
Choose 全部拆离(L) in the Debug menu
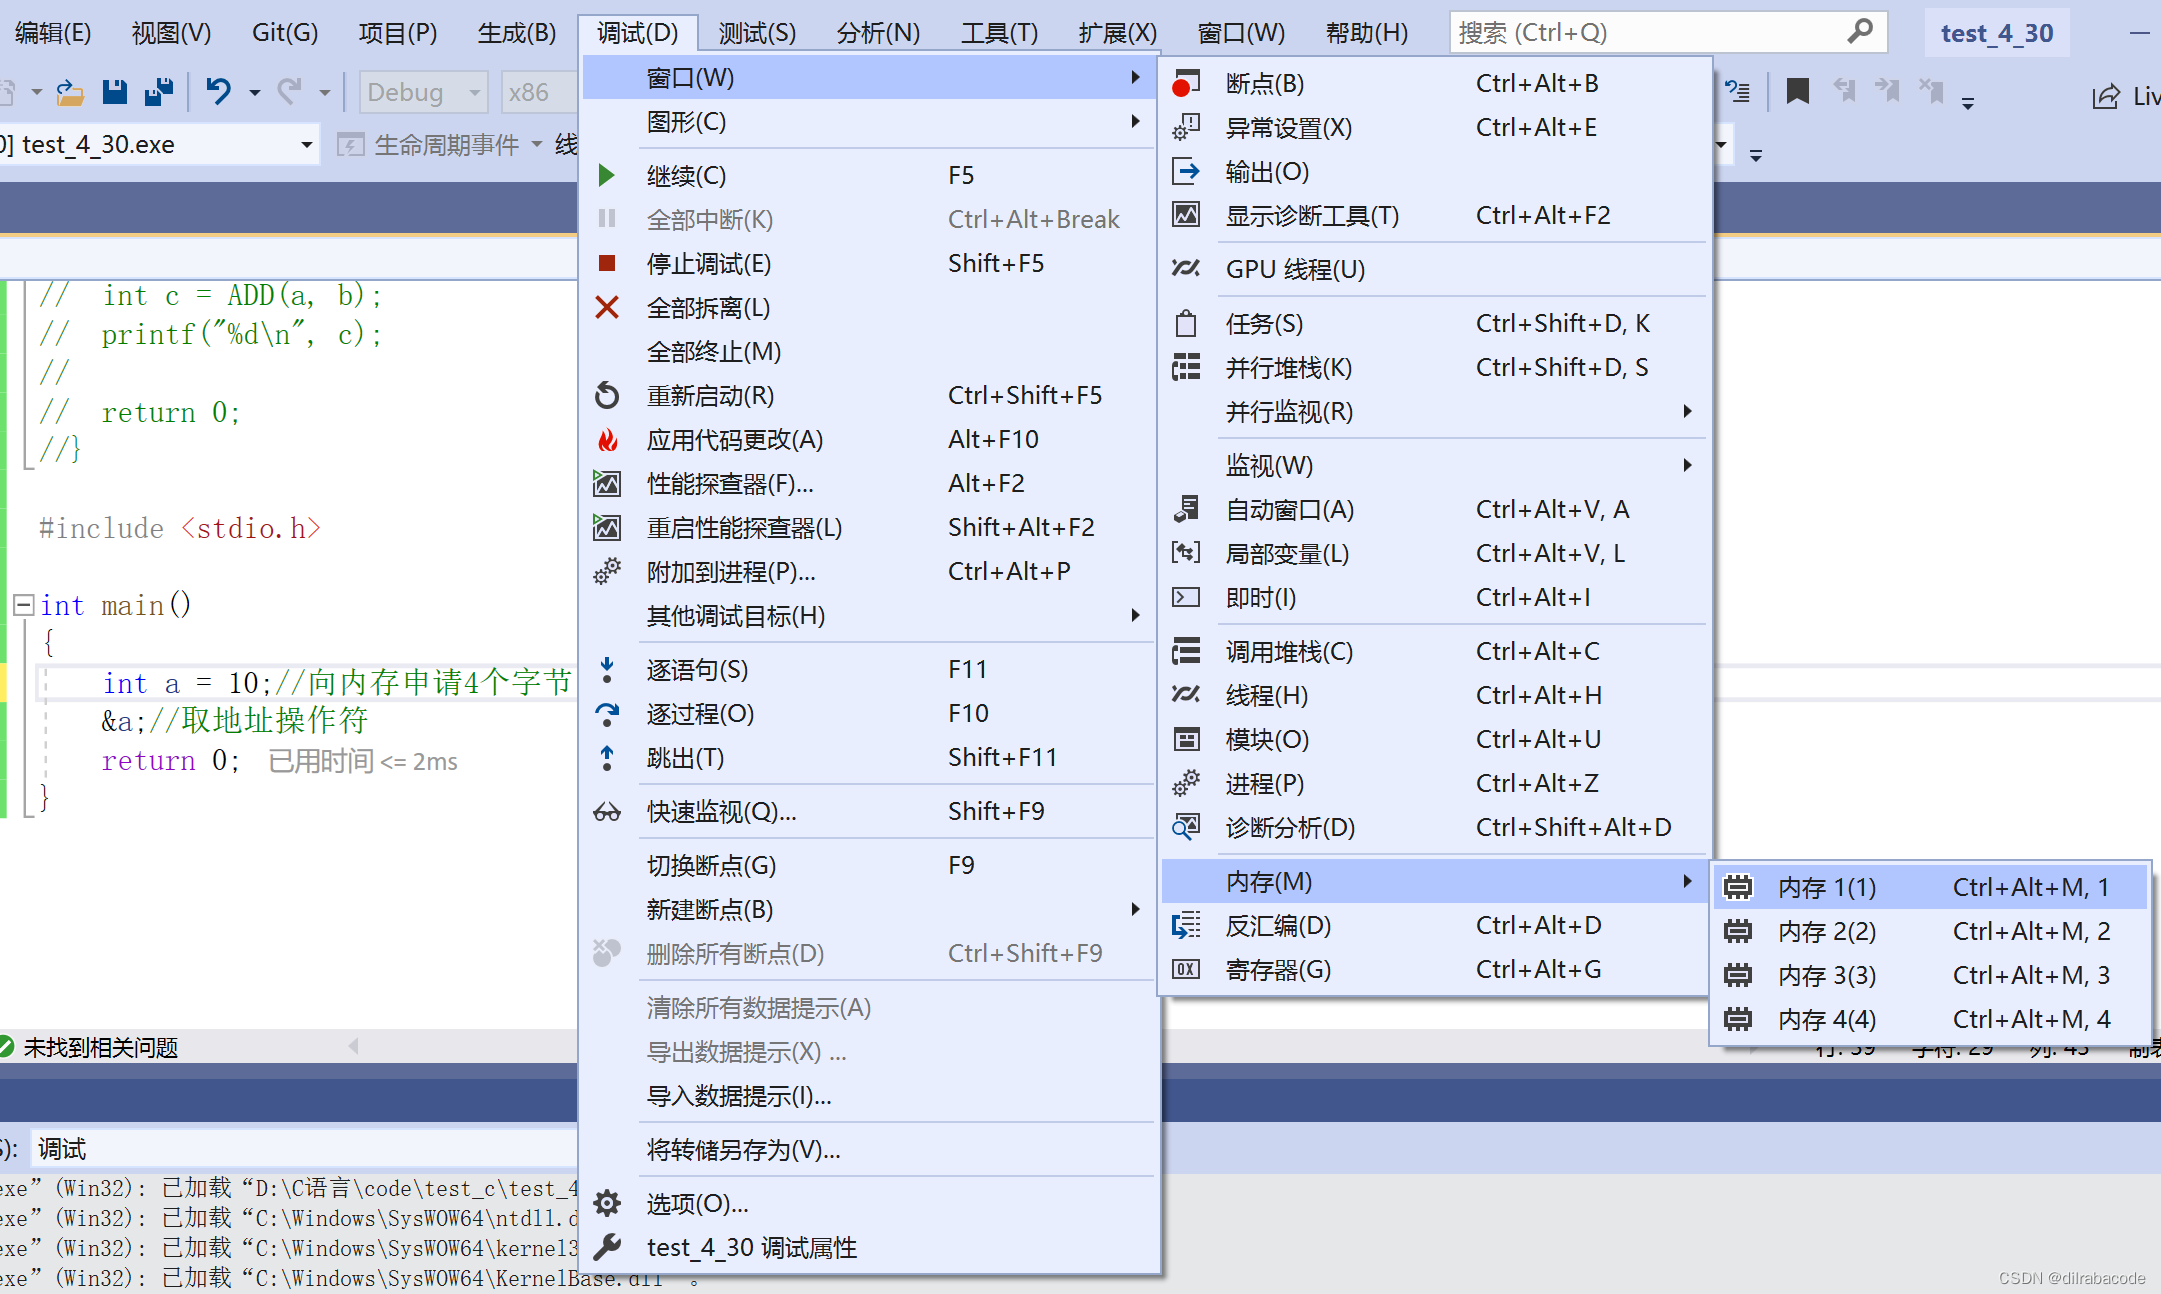(x=867, y=308)
